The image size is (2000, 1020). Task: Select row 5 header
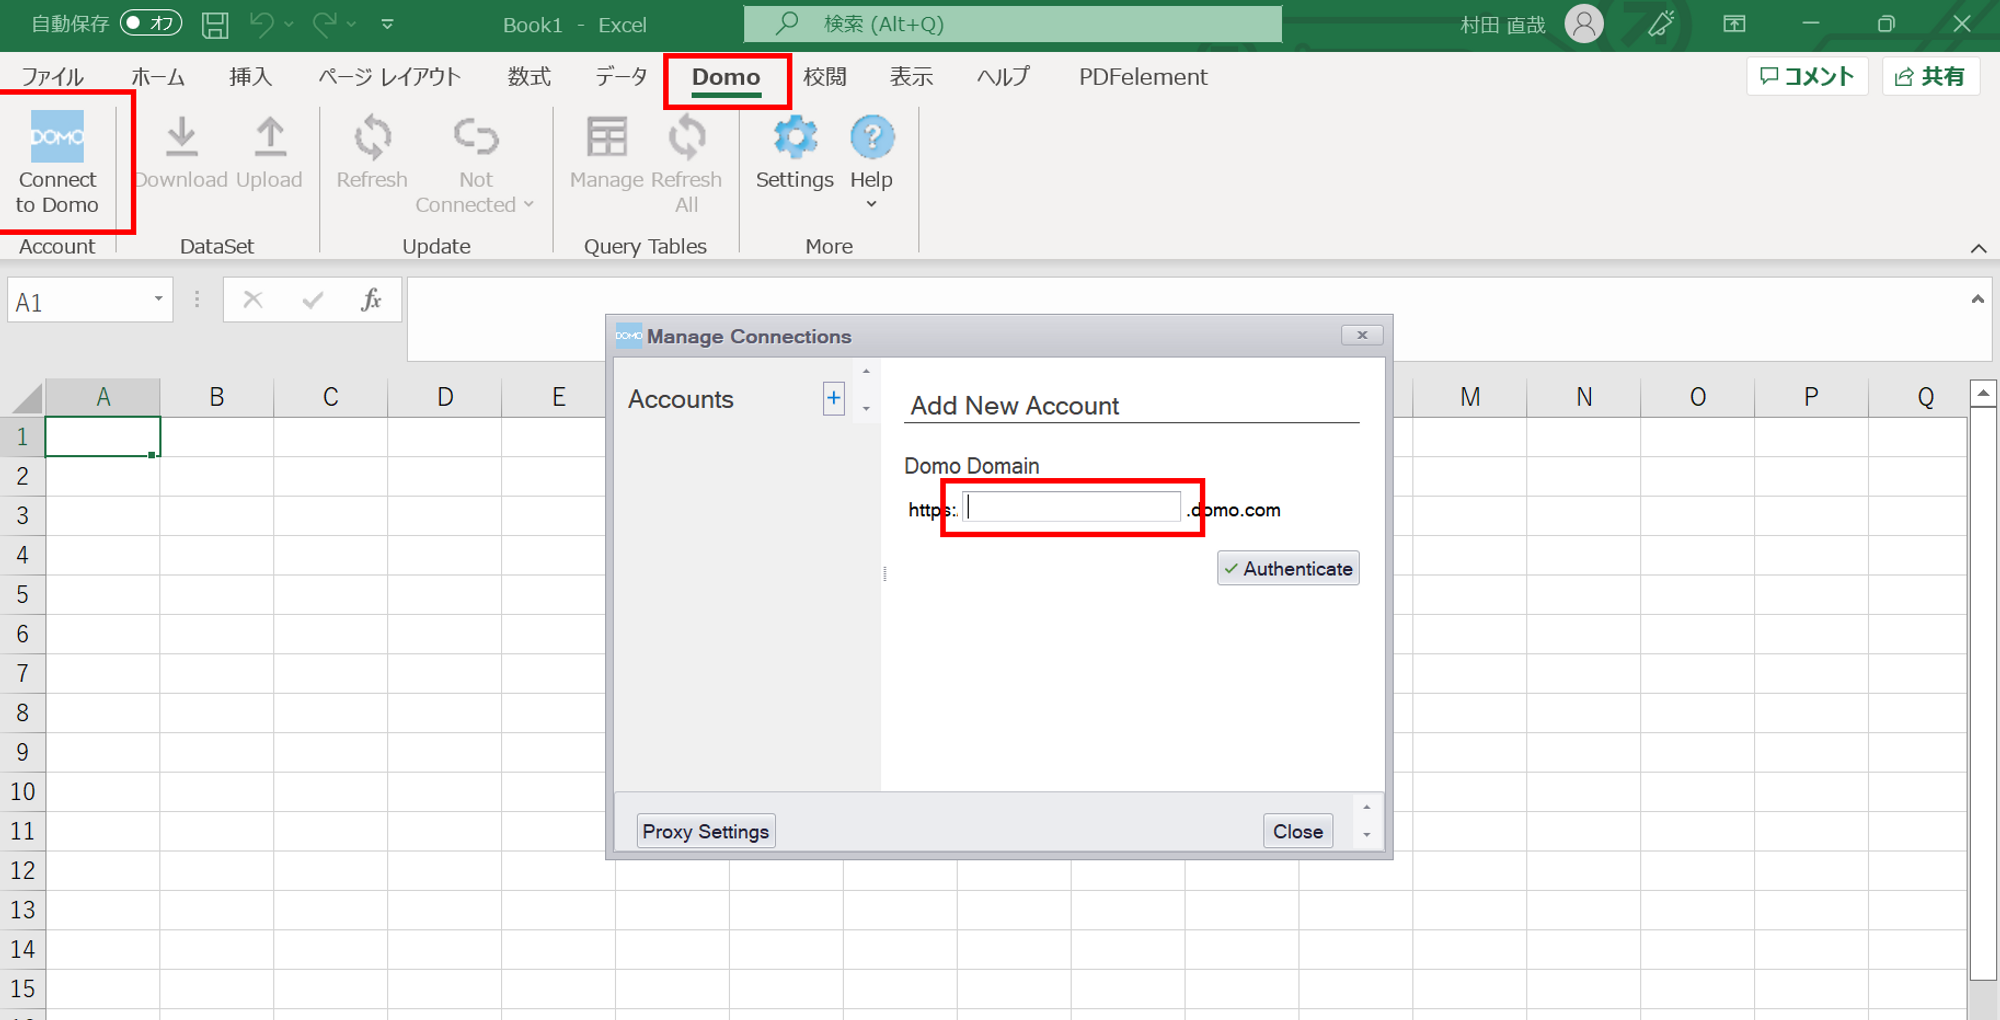(22, 594)
